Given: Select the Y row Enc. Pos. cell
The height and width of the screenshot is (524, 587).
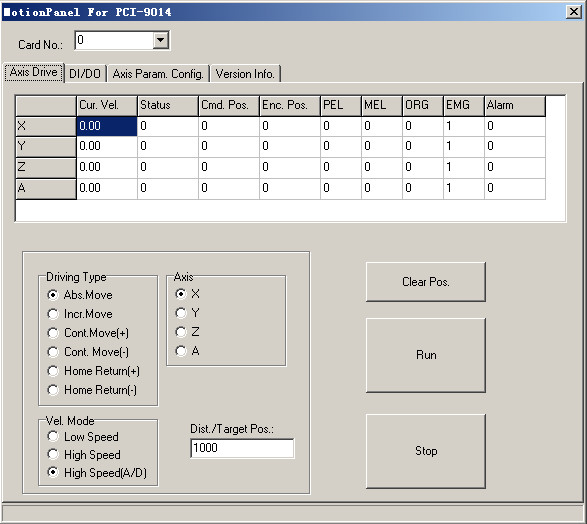Looking at the screenshot, I should click(290, 147).
